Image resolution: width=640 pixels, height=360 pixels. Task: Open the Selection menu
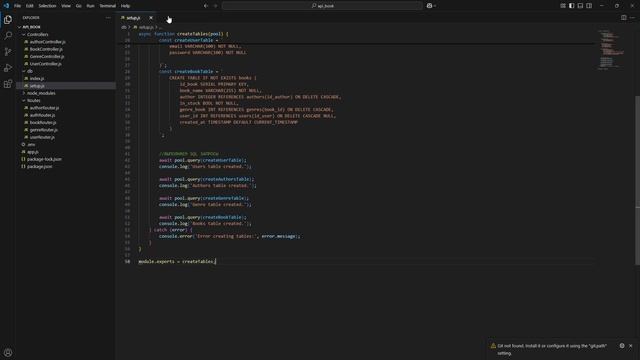47,6
